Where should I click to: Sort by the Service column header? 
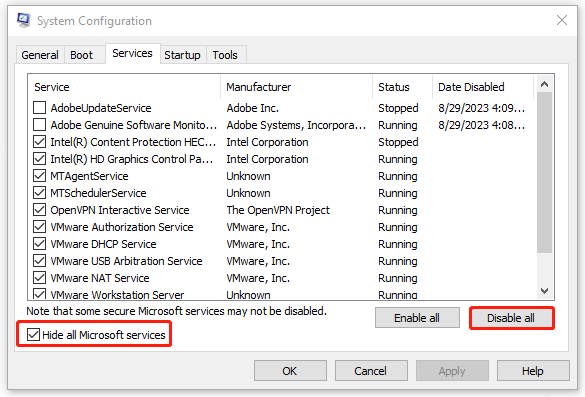coord(124,87)
